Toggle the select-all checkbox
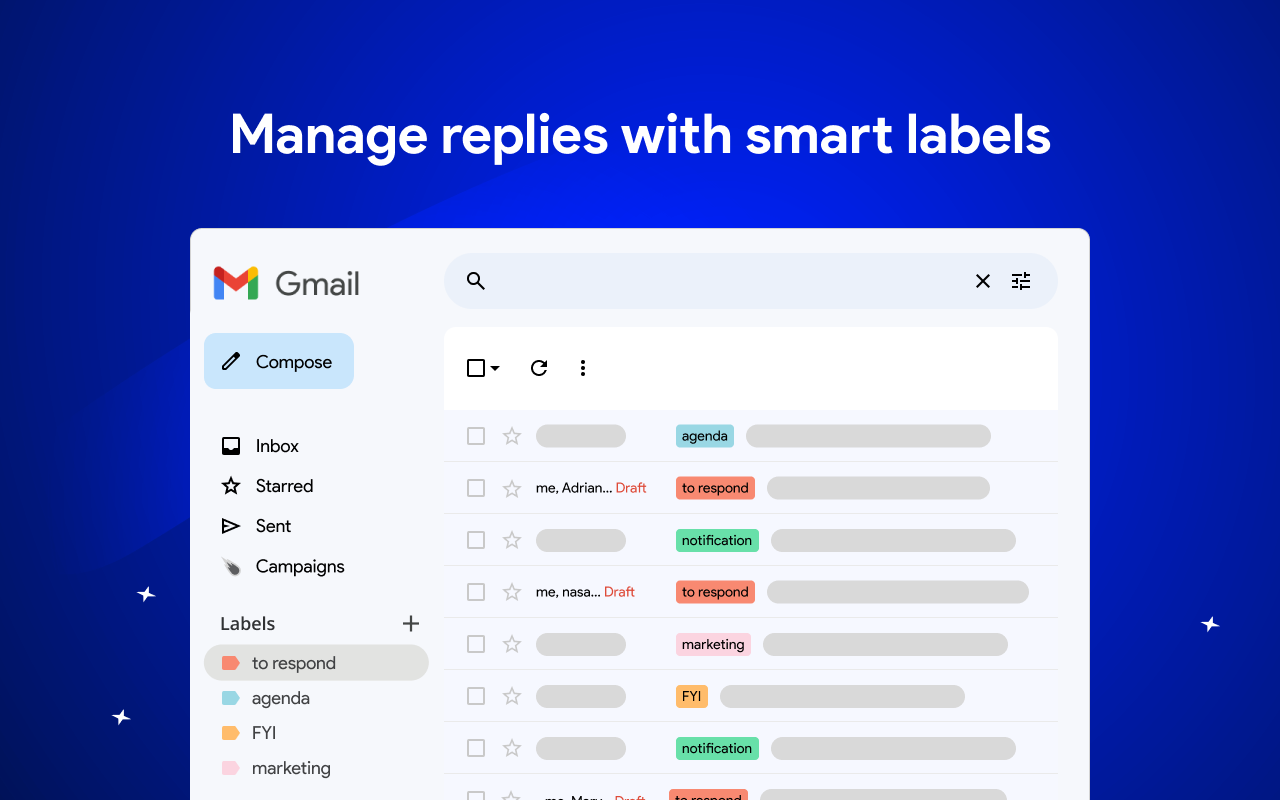Image resolution: width=1280 pixels, height=800 pixels. (x=476, y=368)
